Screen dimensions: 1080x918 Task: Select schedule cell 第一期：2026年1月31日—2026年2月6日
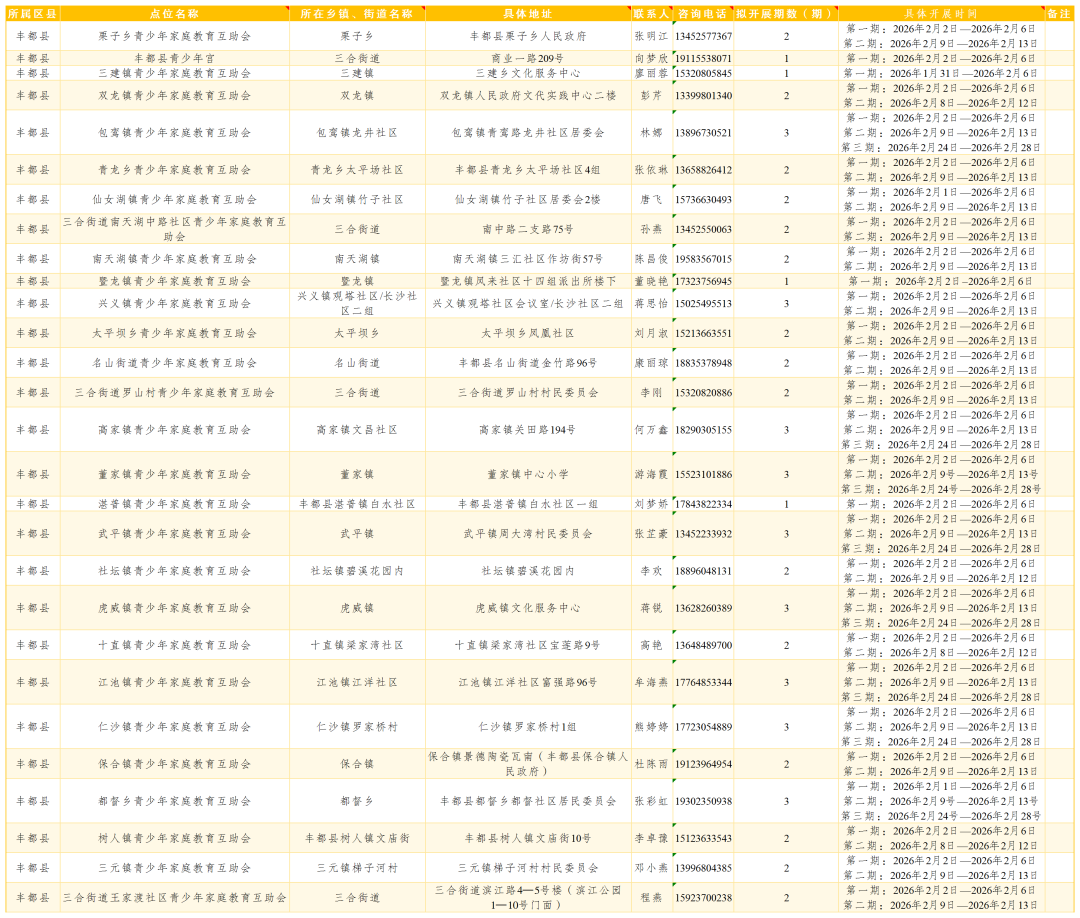point(941,73)
